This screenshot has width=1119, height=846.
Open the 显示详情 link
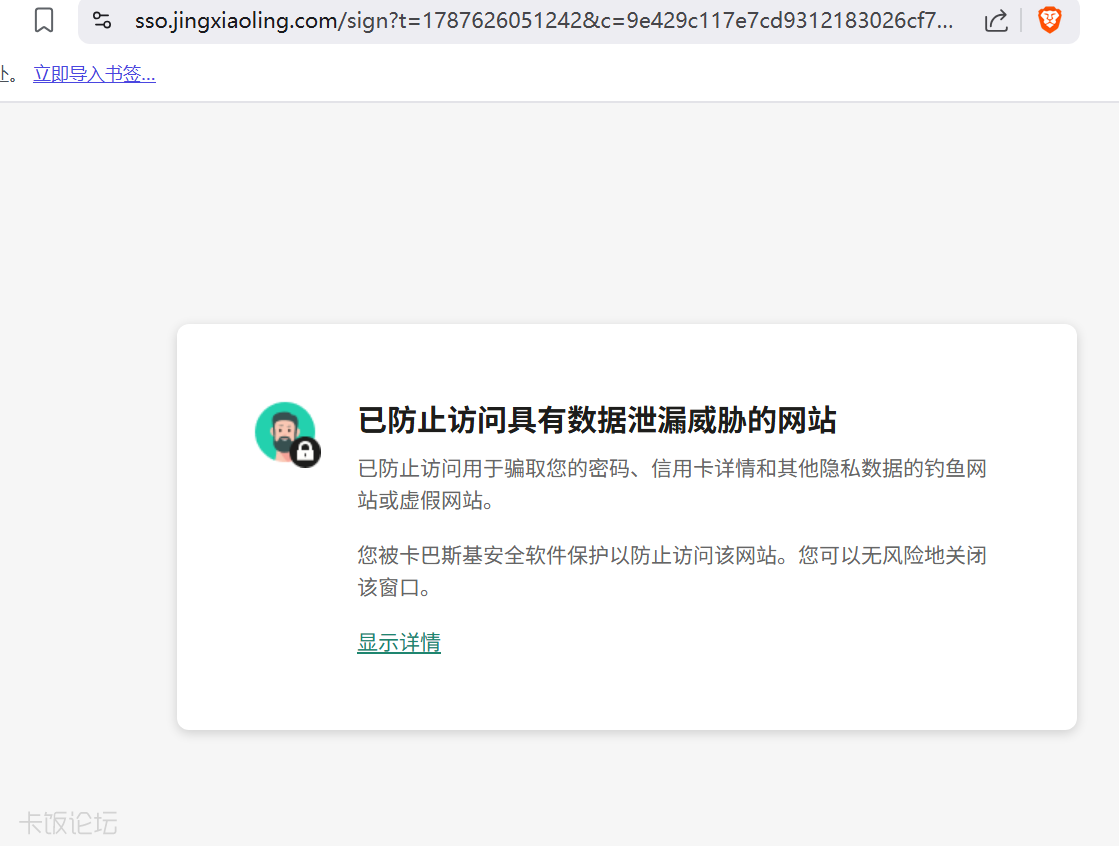pos(399,643)
